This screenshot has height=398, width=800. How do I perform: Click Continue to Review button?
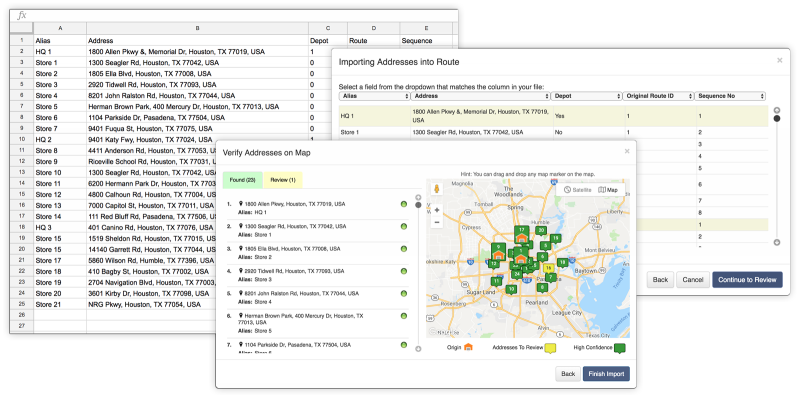747,280
